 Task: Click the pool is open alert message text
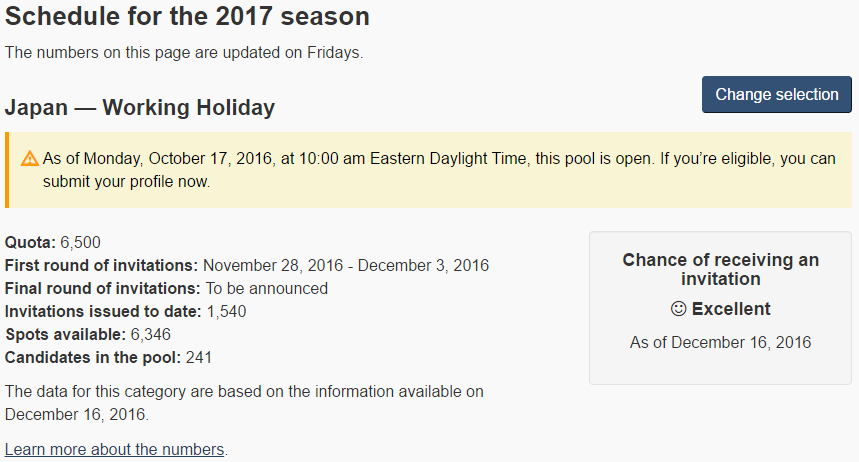[439, 170]
